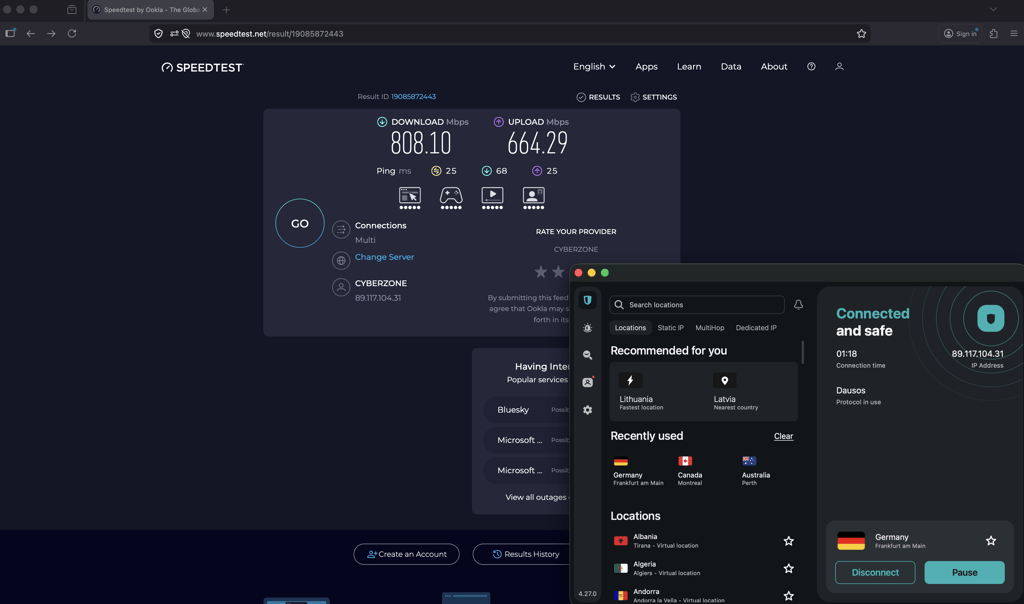Screen dimensions: 1024x604
Task: Open the VPN settings gear icon
Action: point(587,410)
